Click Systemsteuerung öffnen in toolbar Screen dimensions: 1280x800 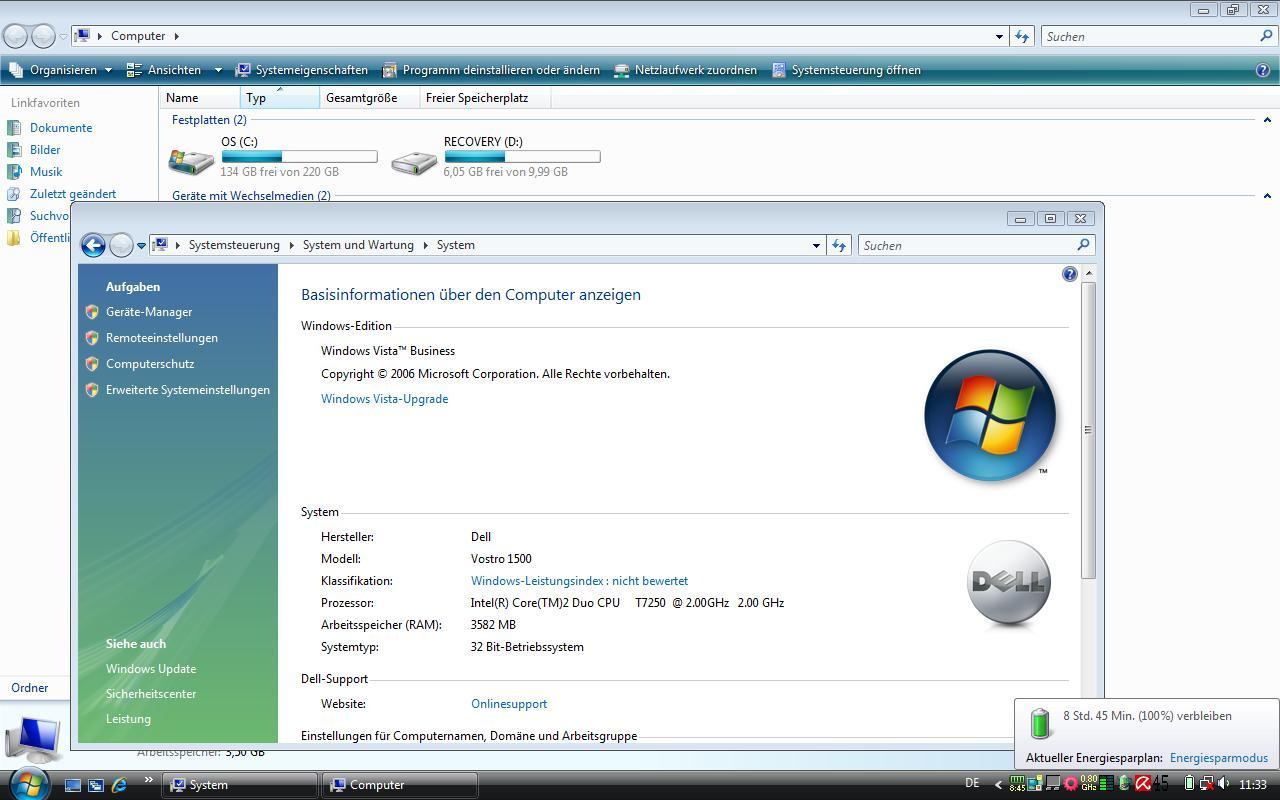(846, 70)
